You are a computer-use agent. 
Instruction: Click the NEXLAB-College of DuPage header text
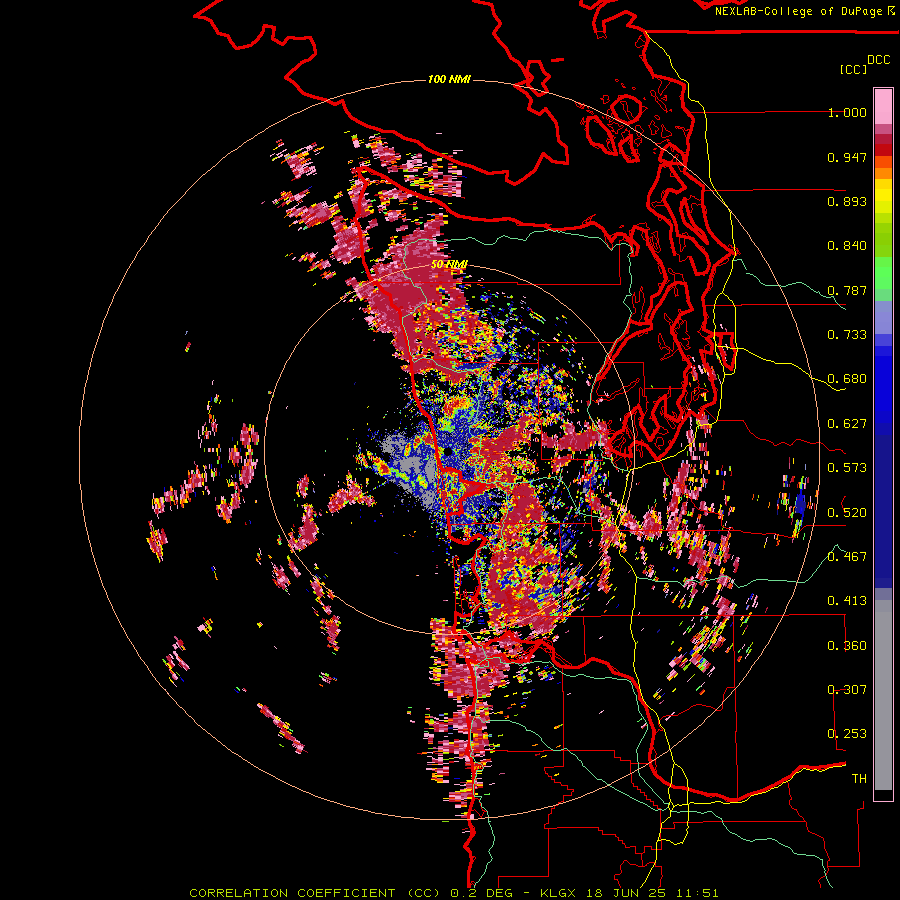point(804,11)
